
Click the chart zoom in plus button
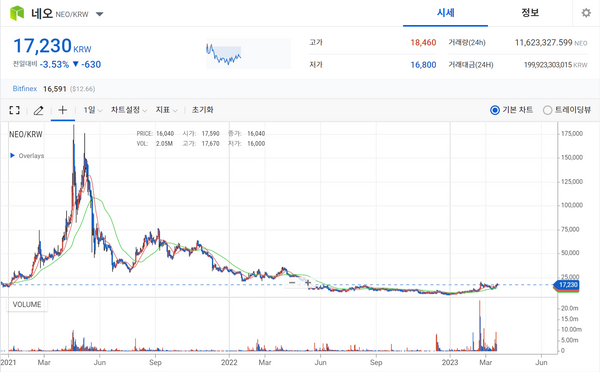308,283
